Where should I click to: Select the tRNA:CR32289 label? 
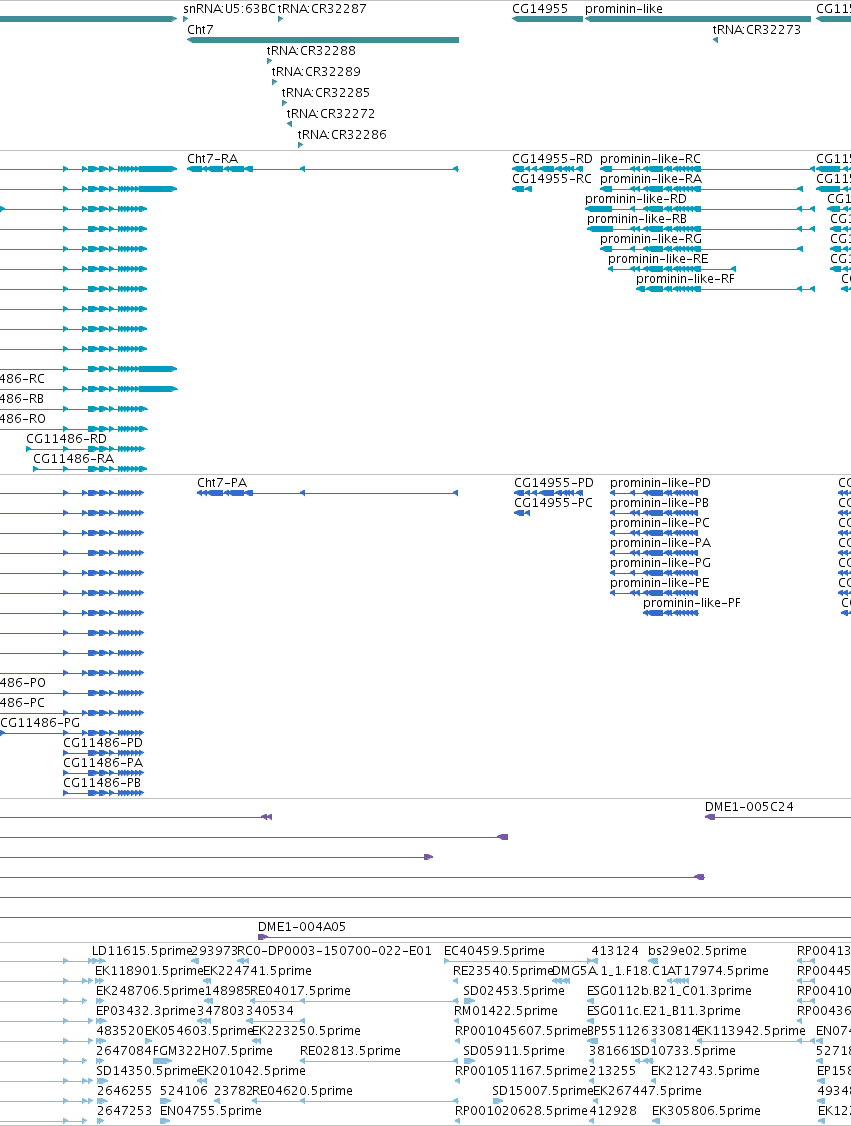click(316, 71)
